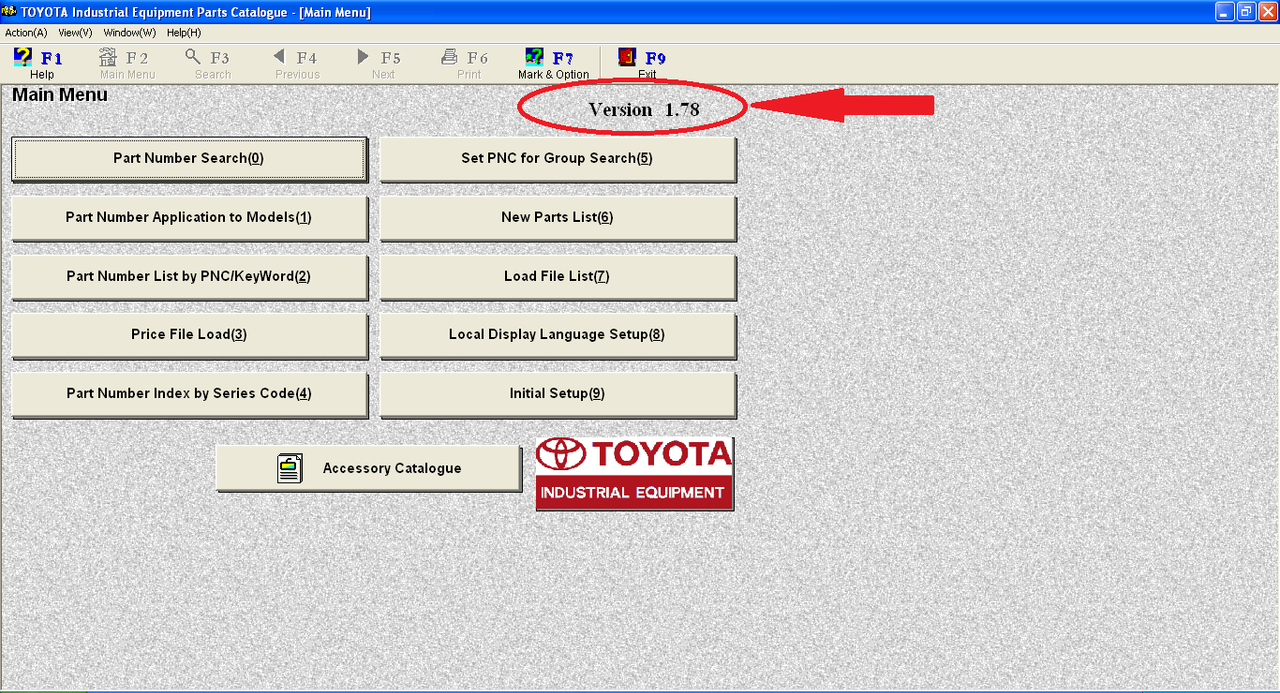
Task: Restore down the catalogue window
Action: (x=1246, y=12)
